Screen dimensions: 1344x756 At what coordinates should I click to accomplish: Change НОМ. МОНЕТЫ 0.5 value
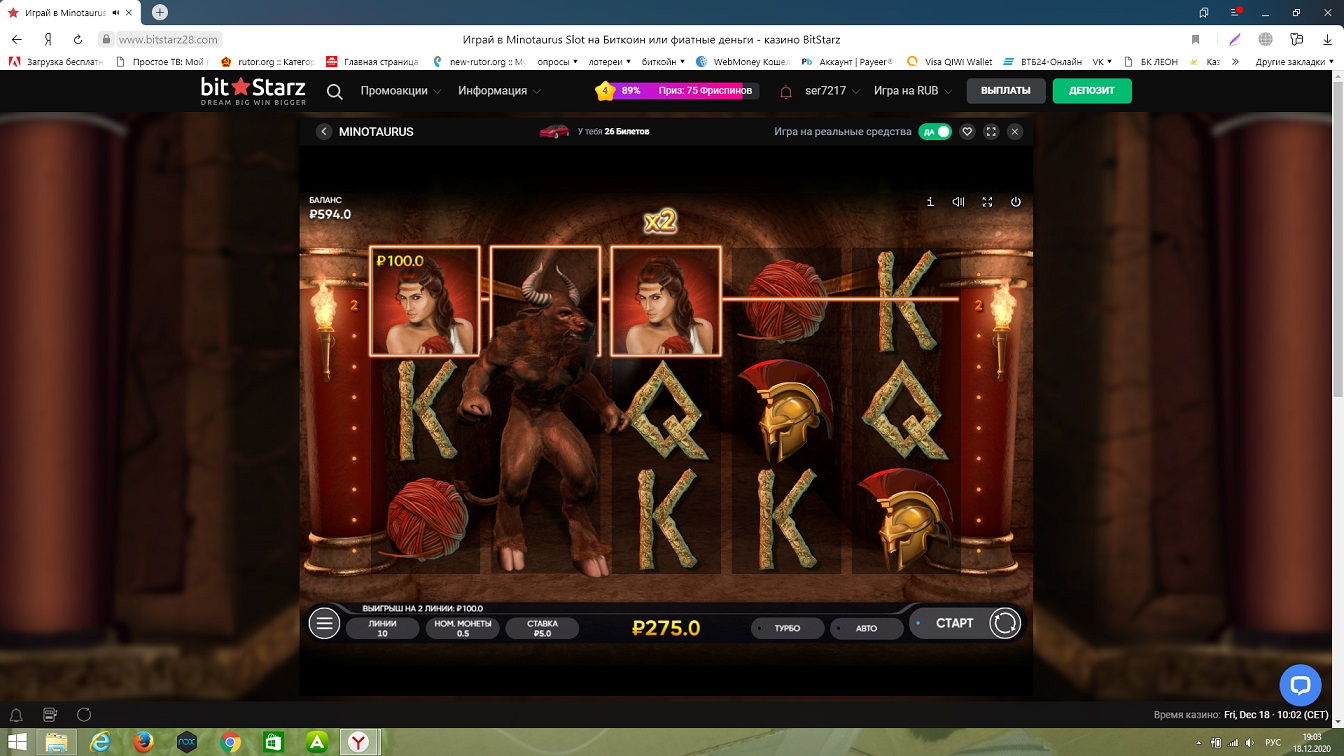(x=463, y=628)
